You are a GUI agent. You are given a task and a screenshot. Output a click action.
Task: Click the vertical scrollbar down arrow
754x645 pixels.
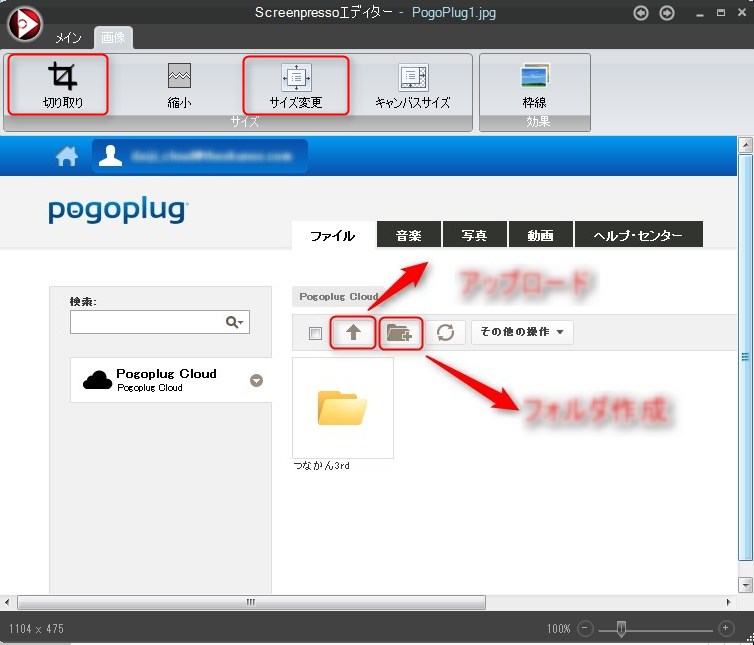(745, 585)
